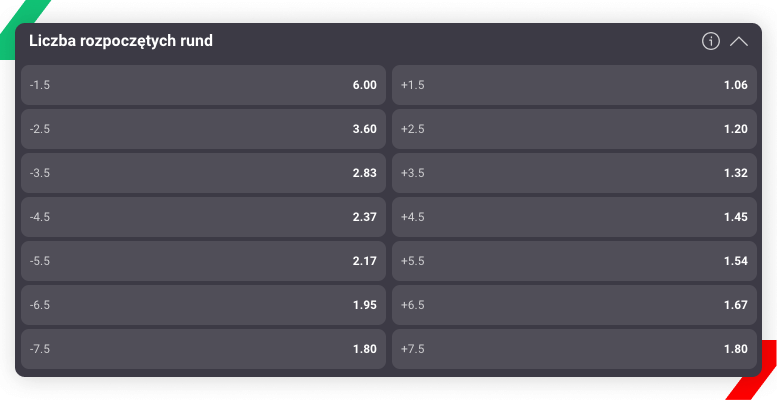Screen dimensions: 777x400
Task: Add the -4.5 selection with odds 2.37
Action: 203,217
